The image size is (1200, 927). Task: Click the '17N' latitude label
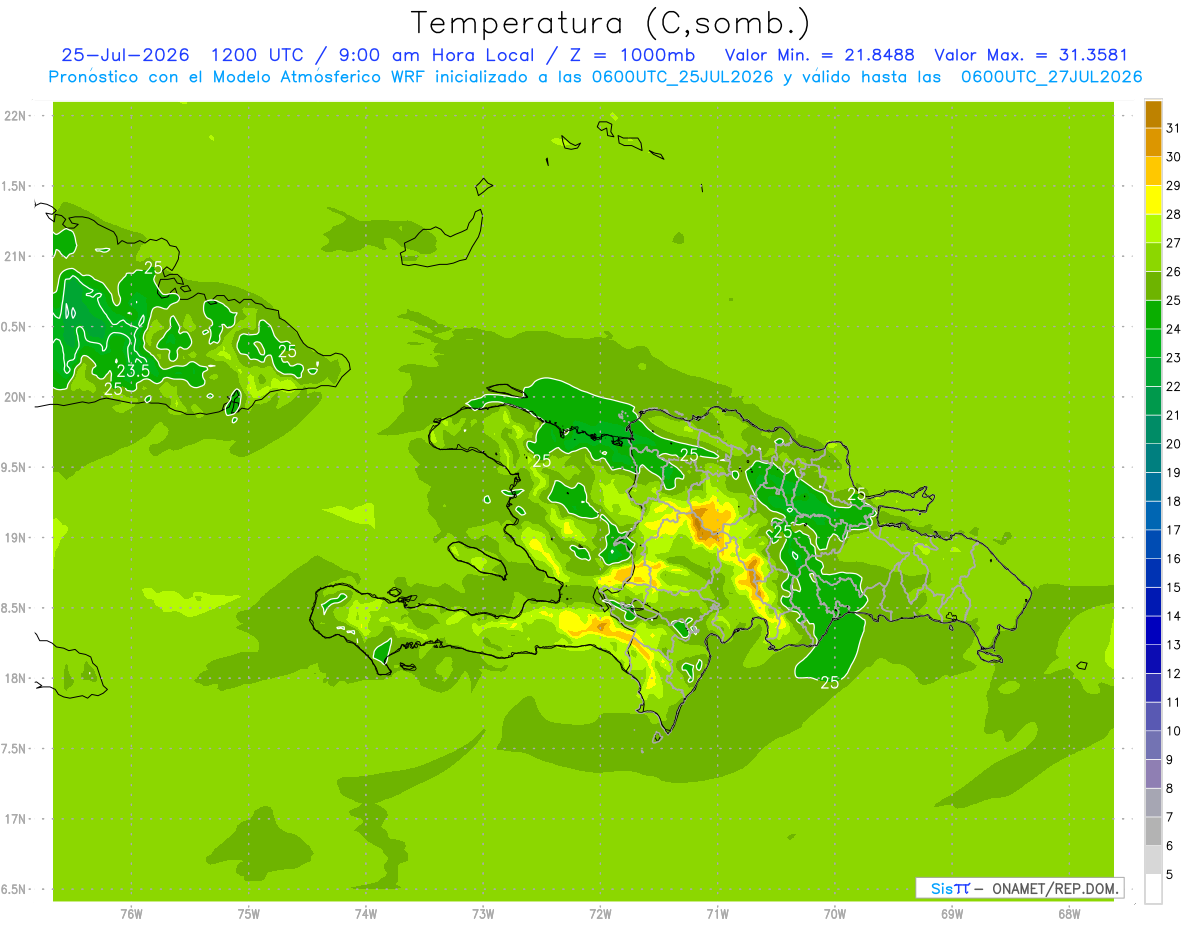coord(15,819)
